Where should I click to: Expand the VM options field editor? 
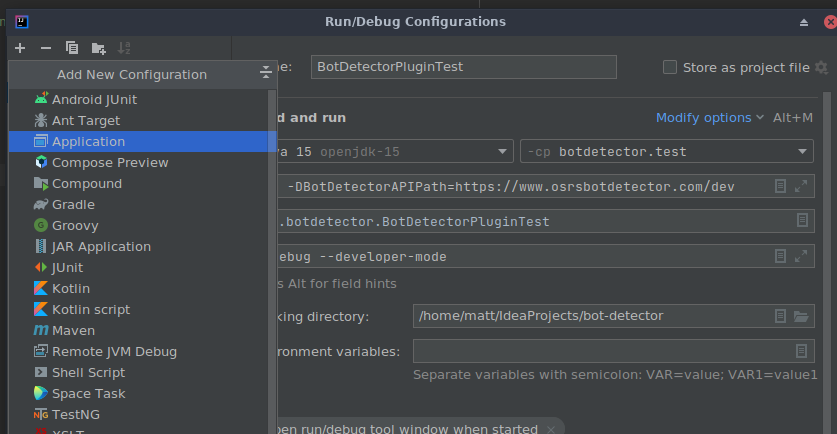[801, 186]
